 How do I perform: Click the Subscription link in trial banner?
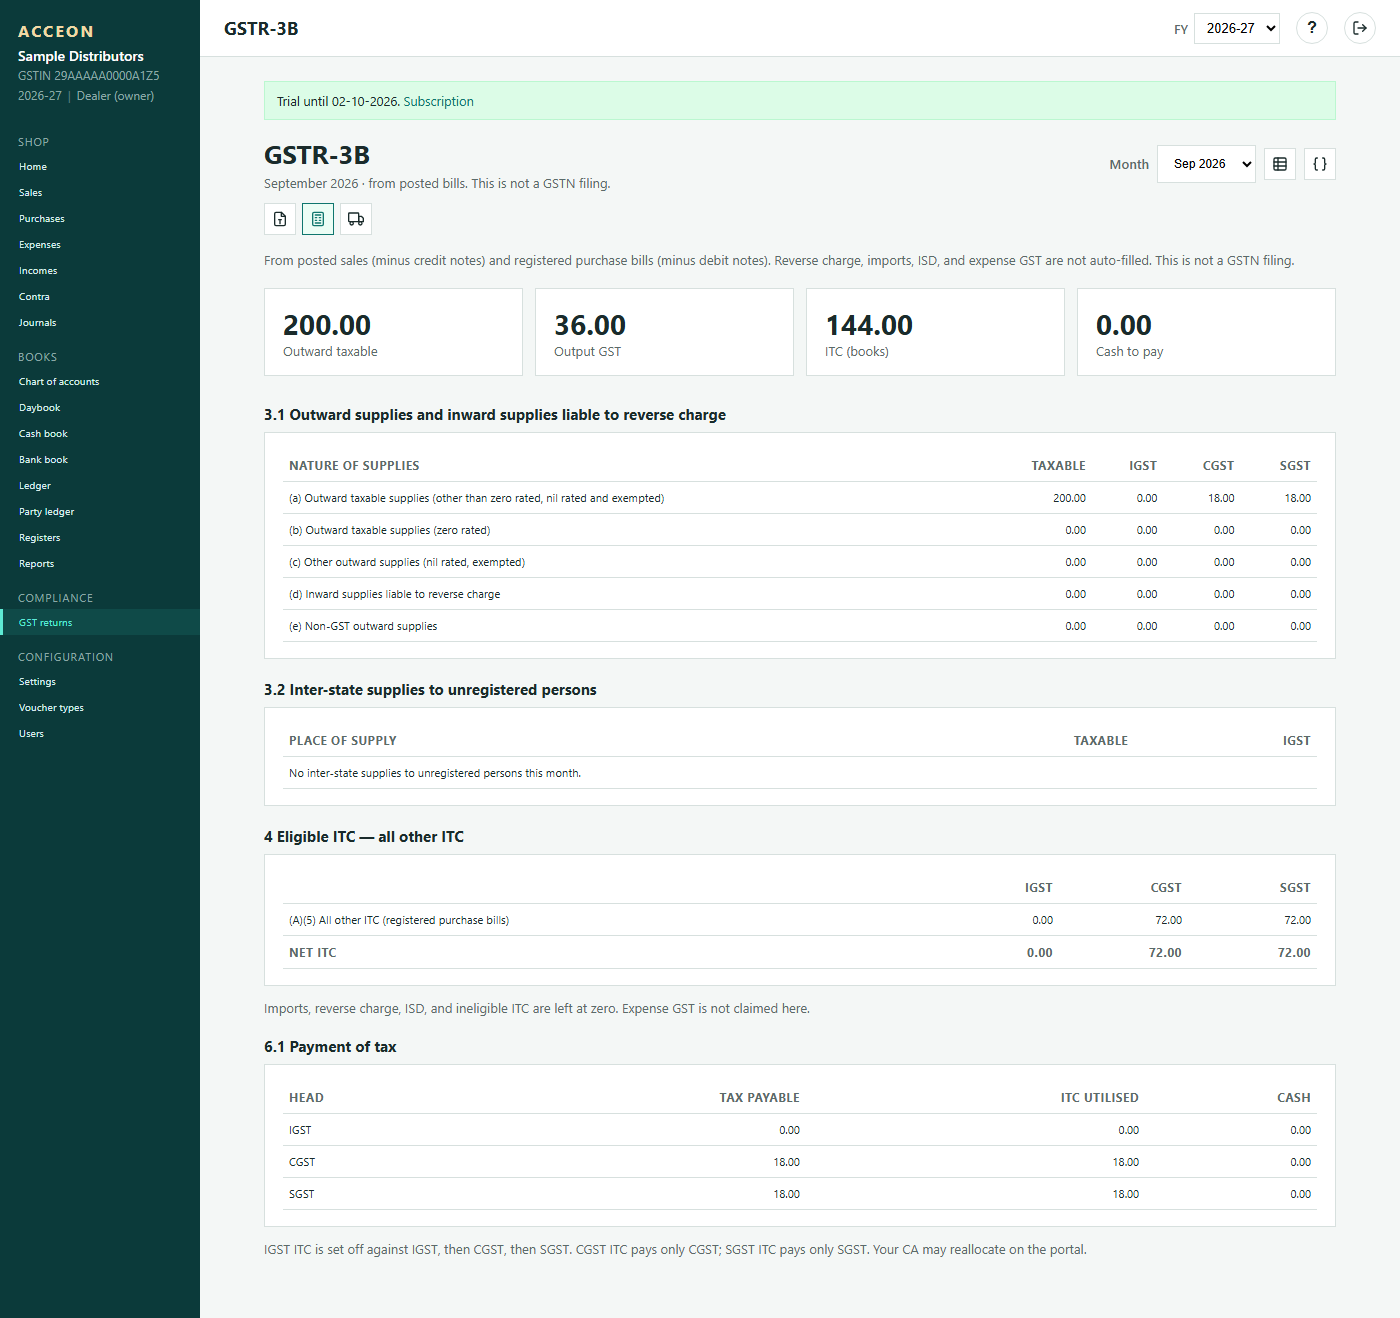point(438,101)
